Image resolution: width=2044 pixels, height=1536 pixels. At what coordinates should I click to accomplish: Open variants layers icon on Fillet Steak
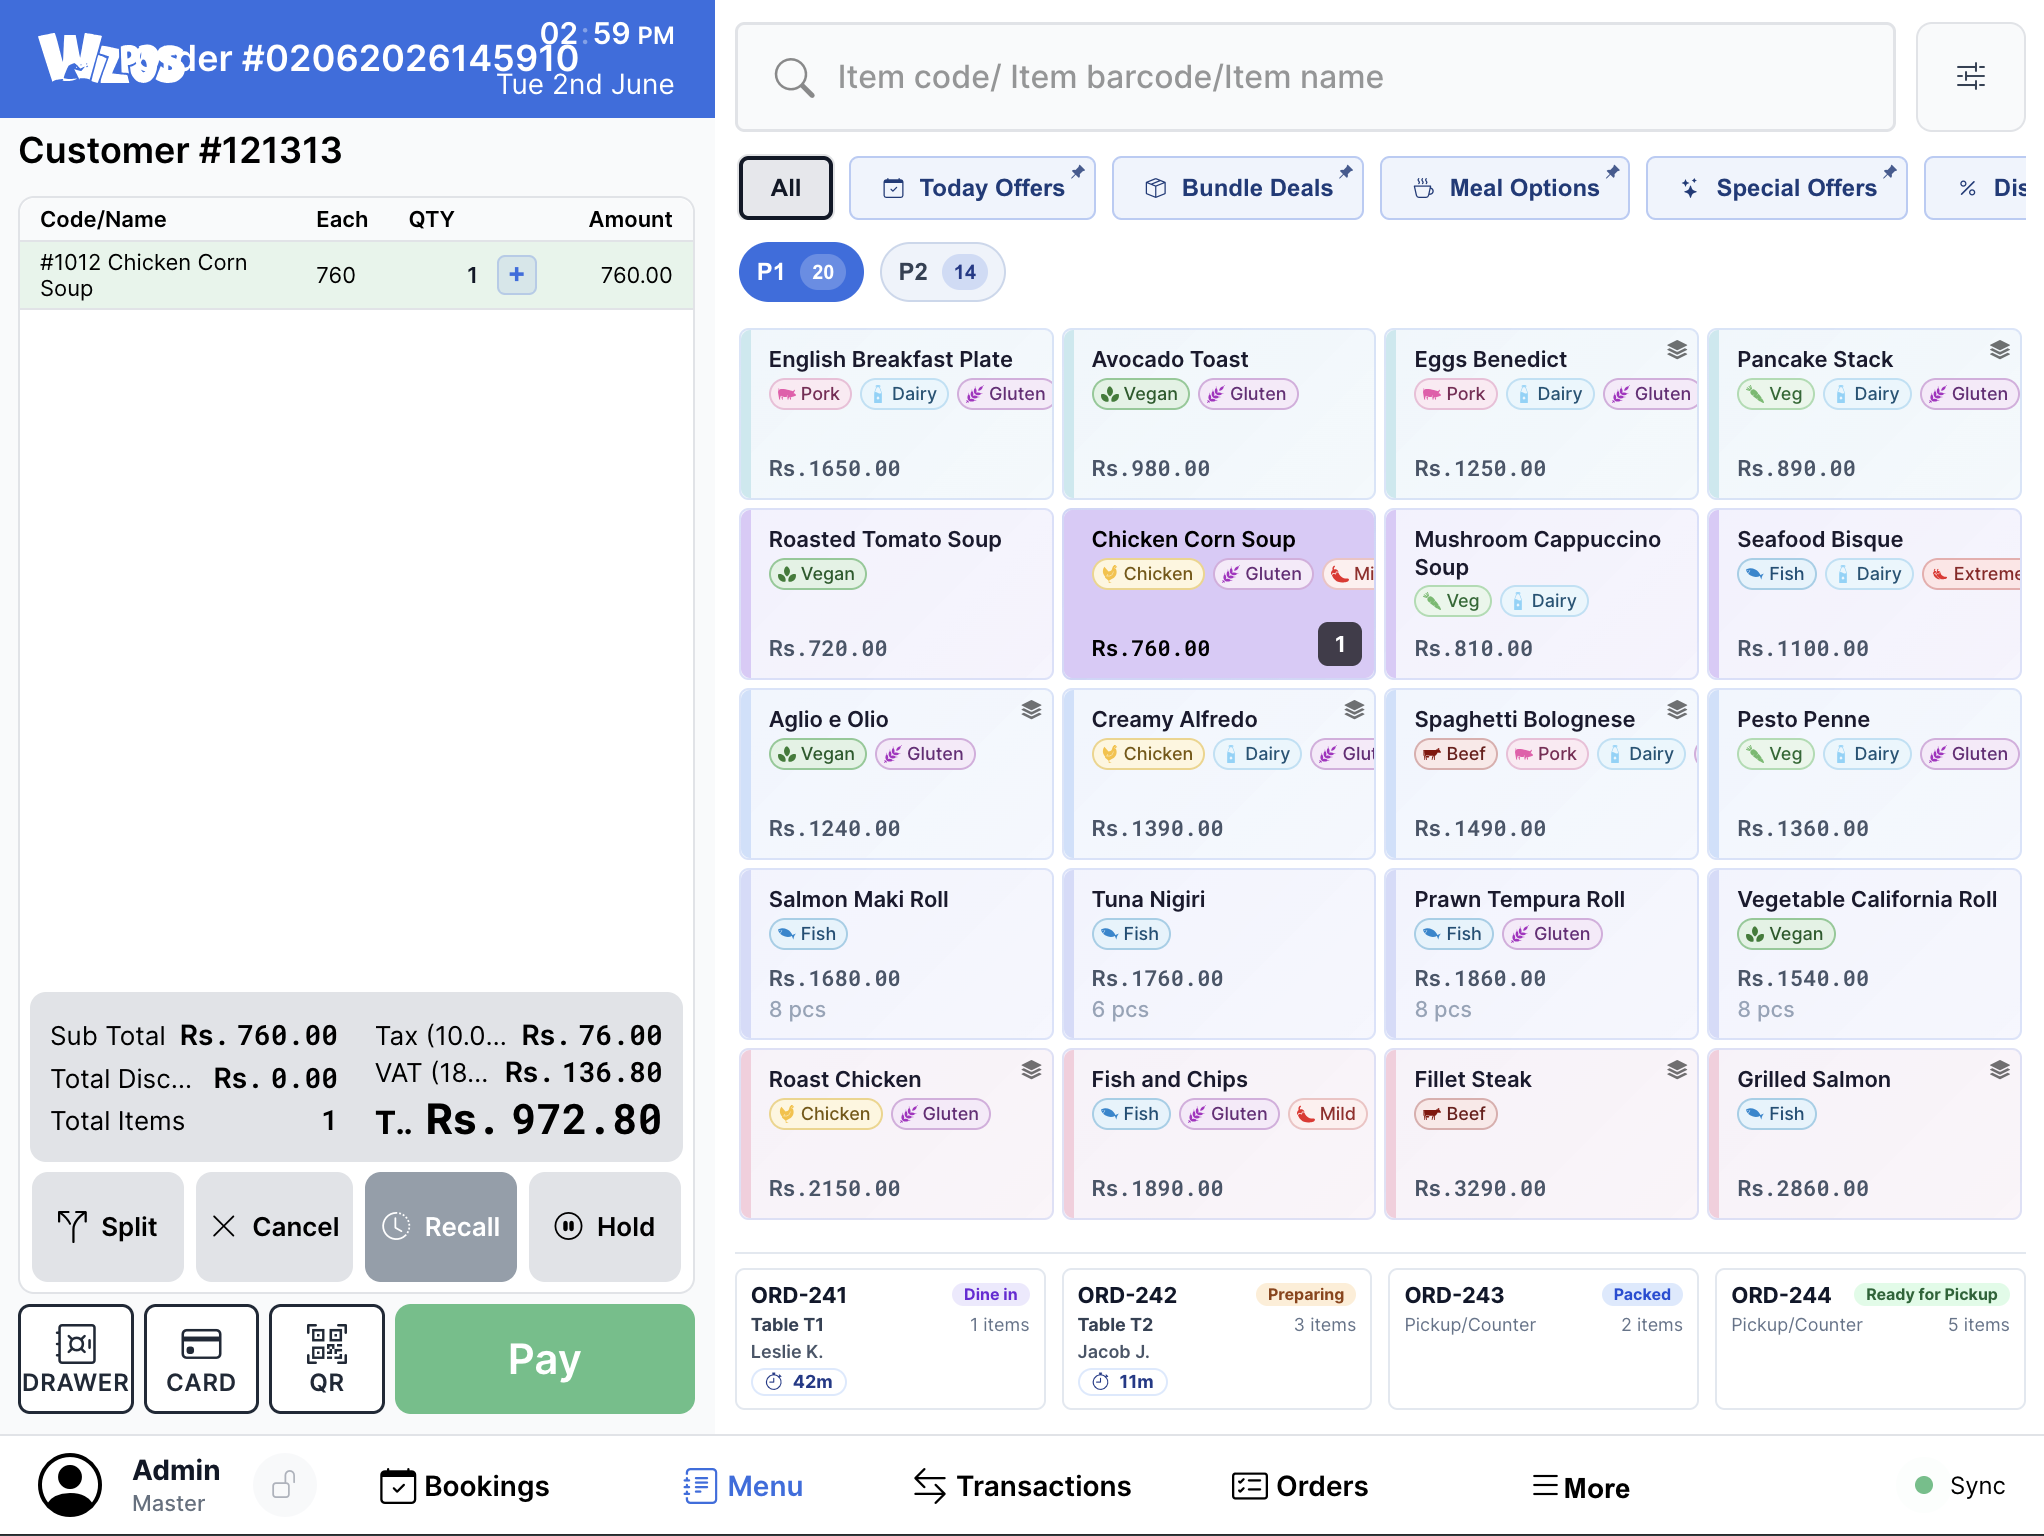(x=1677, y=1070)
